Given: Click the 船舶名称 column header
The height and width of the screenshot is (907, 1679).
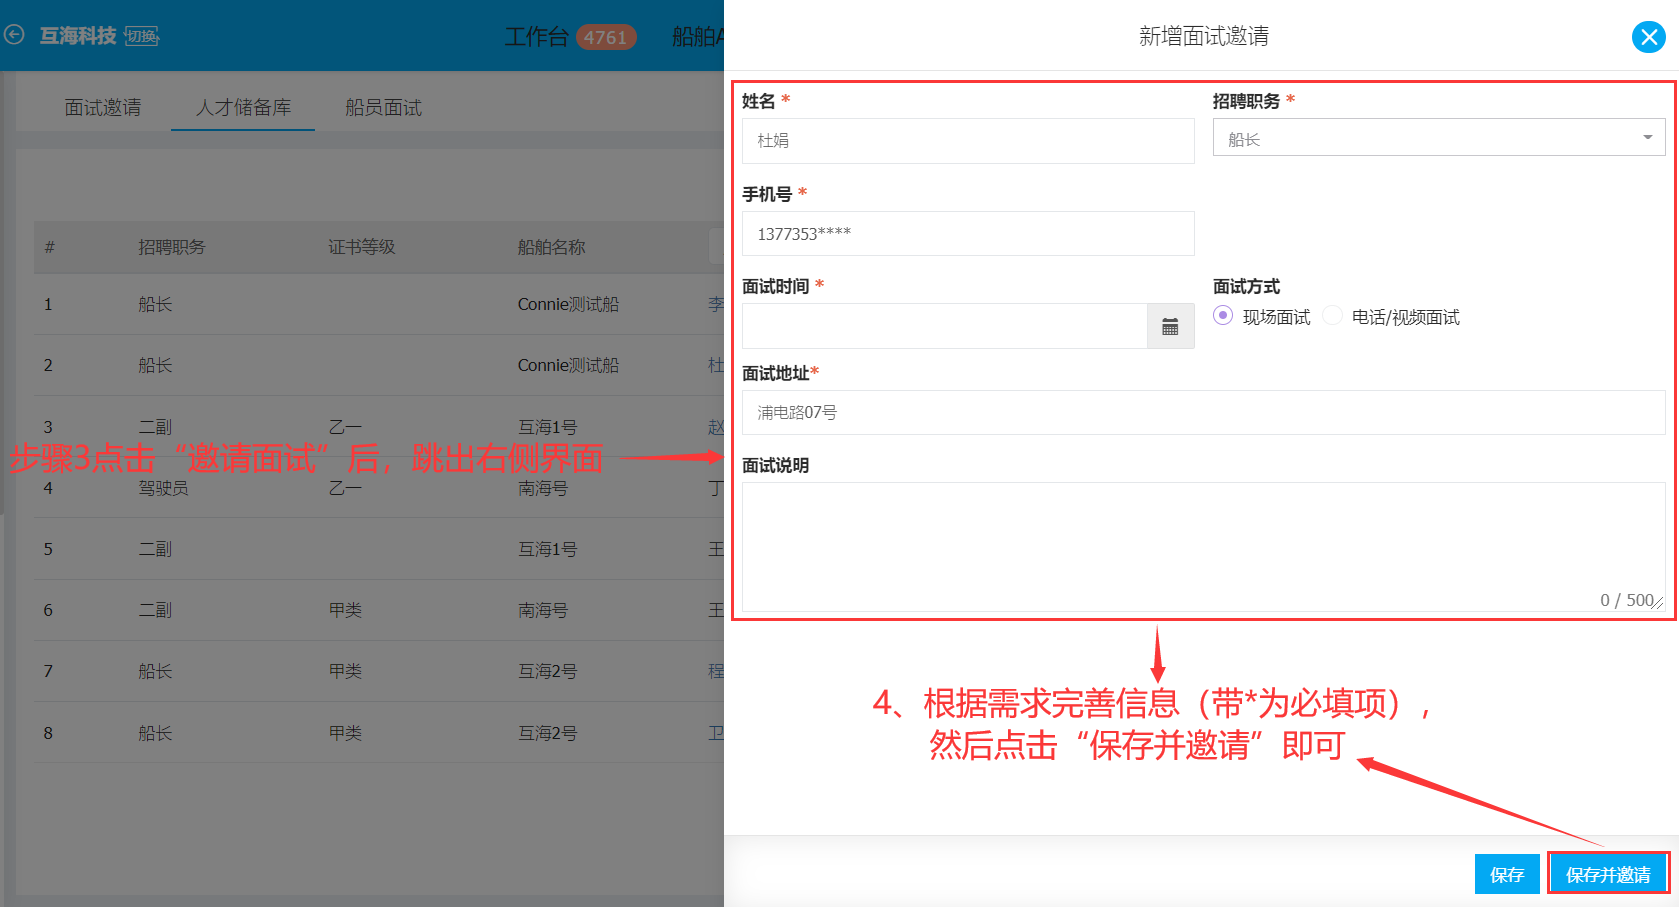Looking at the screenshot, I should pos(551,247).
